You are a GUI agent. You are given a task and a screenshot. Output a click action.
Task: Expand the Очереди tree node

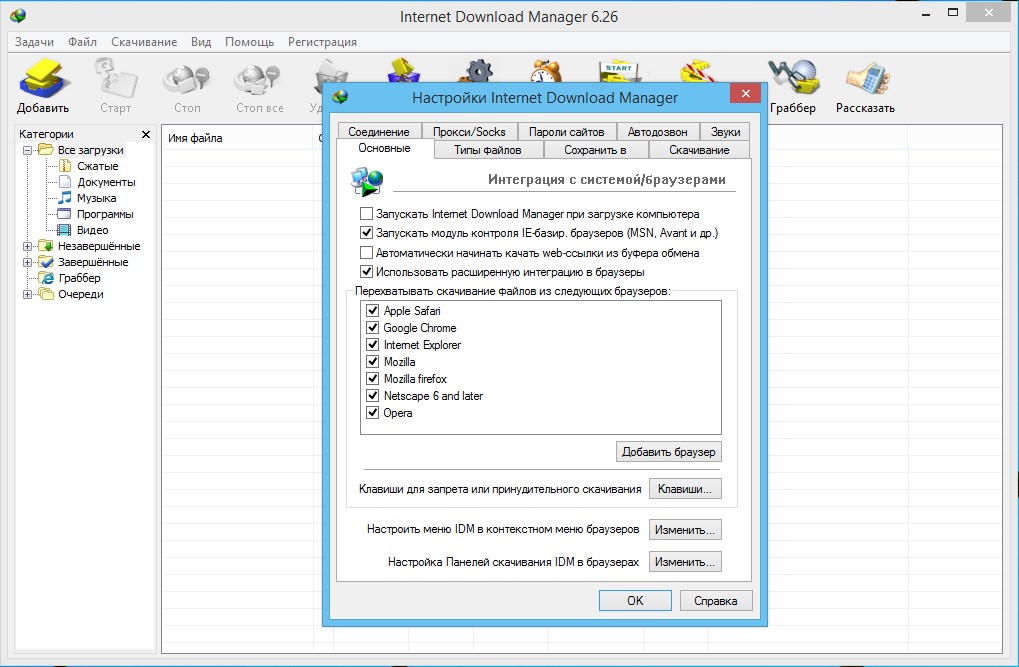[27, 294]
